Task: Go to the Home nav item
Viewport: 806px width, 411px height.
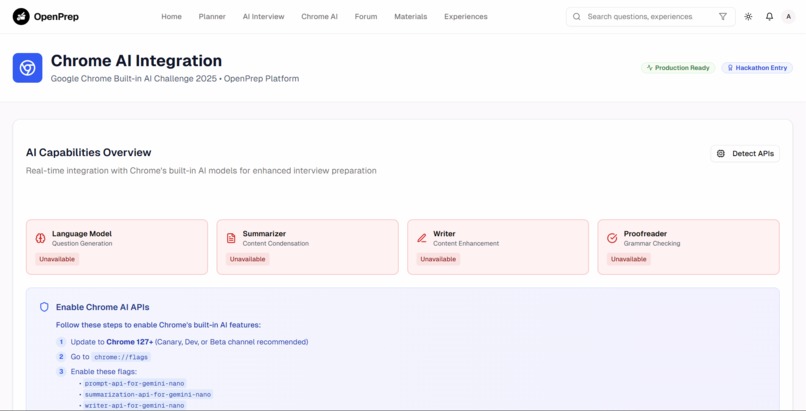Action: tap(171, 16)
